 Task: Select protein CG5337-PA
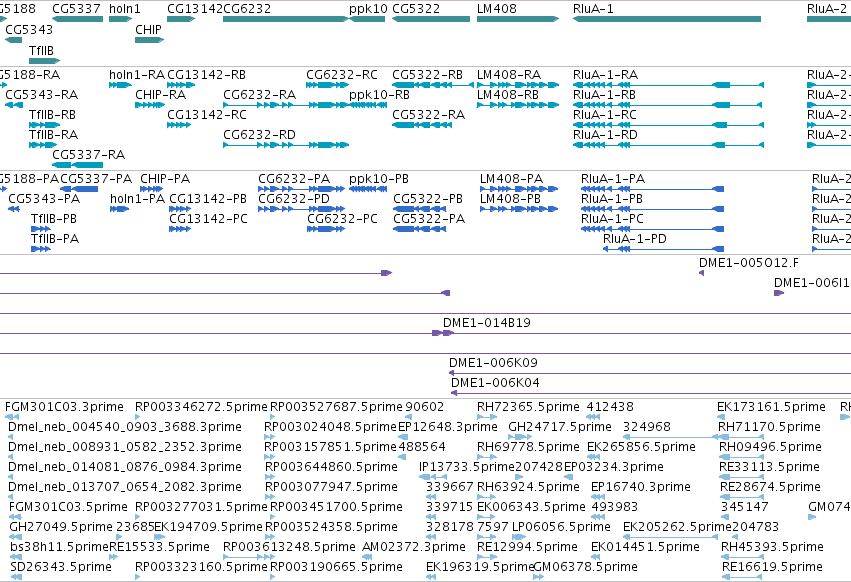pyautogui.click(x=96, y=179)
